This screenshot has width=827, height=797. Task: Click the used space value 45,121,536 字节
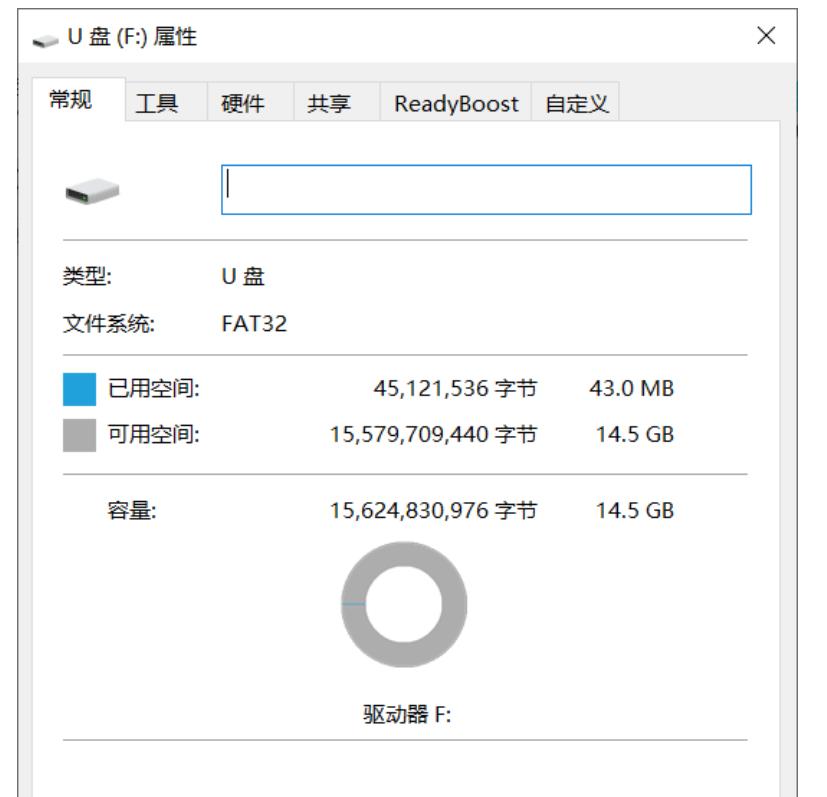coord(455,389)
